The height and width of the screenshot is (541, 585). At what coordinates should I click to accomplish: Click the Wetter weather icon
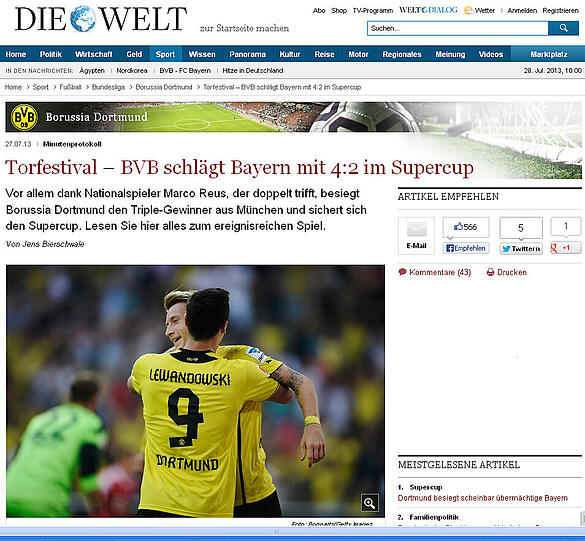tap(469, 10)
